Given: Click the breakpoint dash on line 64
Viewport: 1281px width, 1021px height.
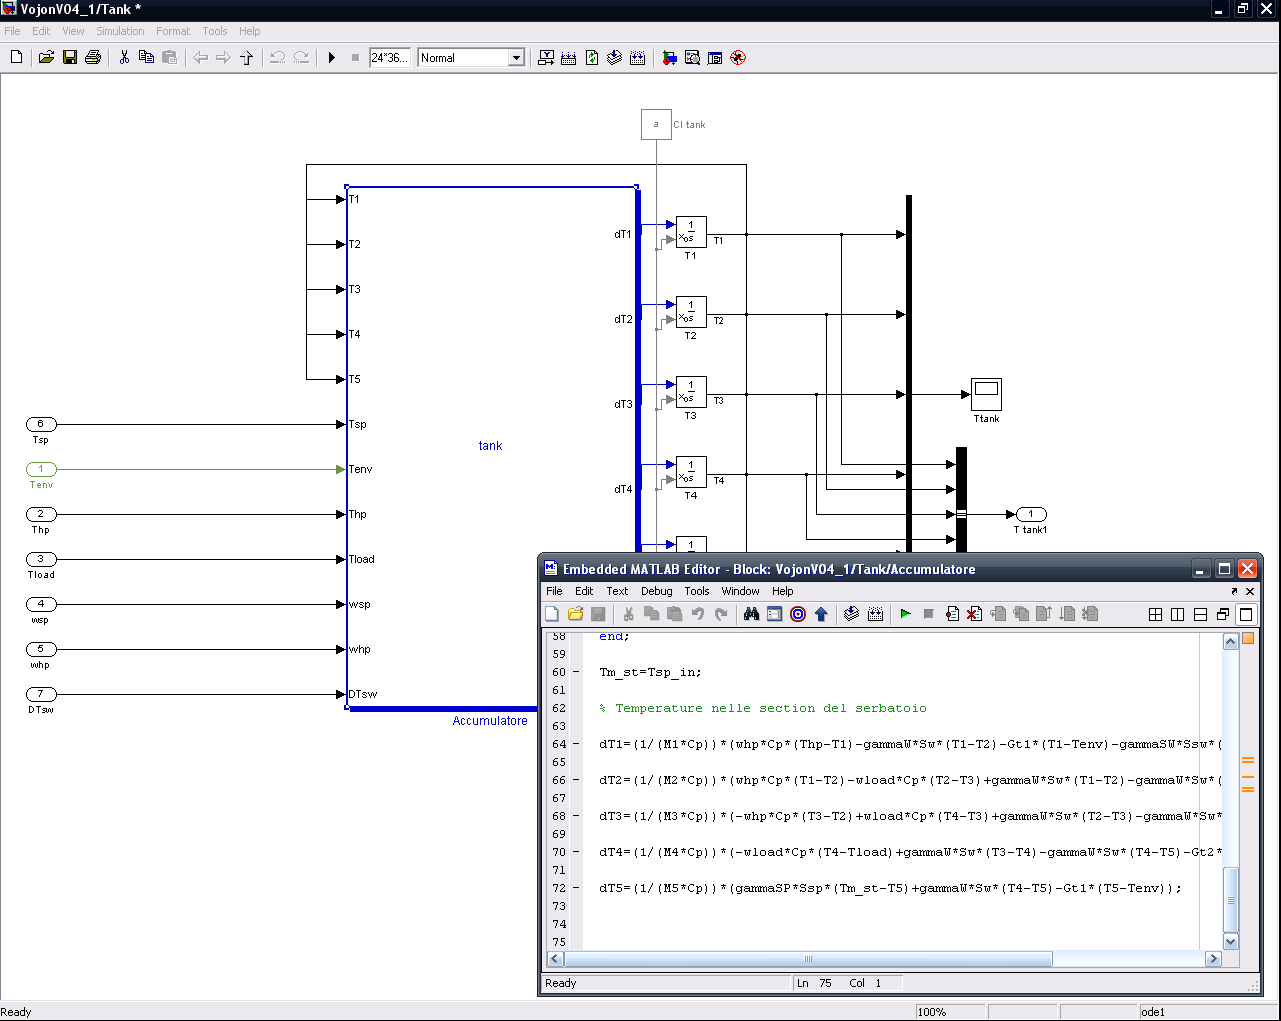Looking at the screenshot, I should pyautogui.click(x=576, y=744).
